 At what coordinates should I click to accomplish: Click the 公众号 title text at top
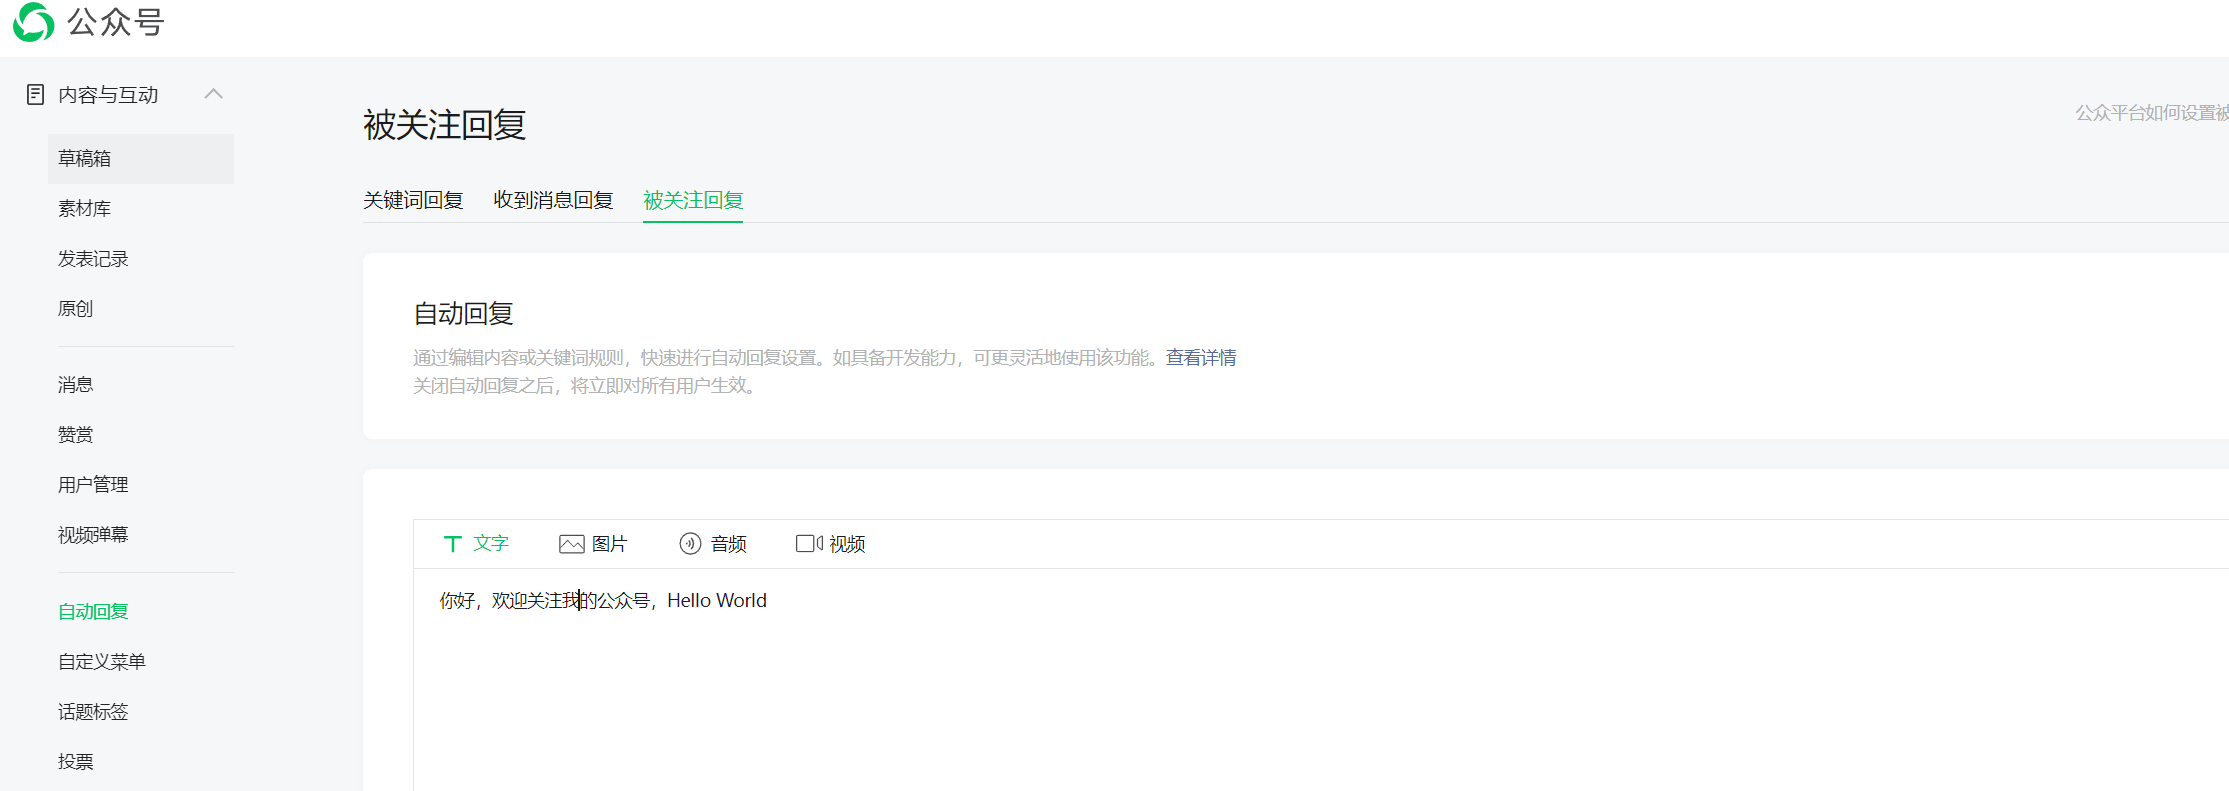(x=116, y=22)
